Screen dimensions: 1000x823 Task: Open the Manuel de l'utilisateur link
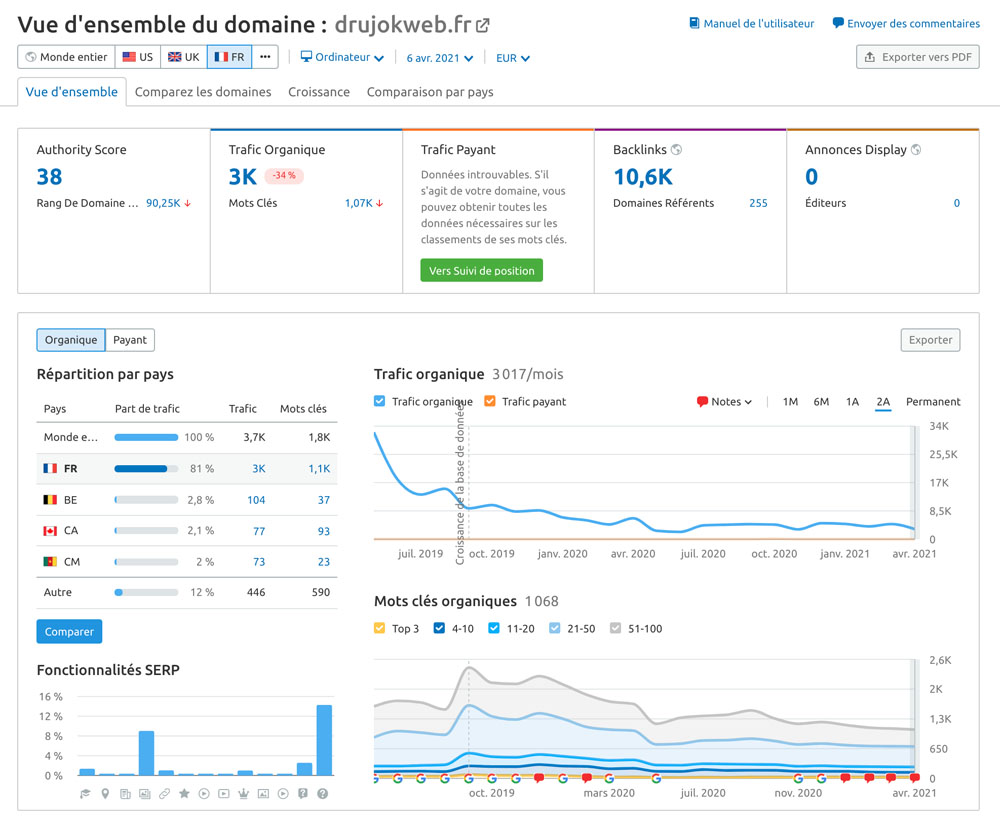[x=759, y=24]
